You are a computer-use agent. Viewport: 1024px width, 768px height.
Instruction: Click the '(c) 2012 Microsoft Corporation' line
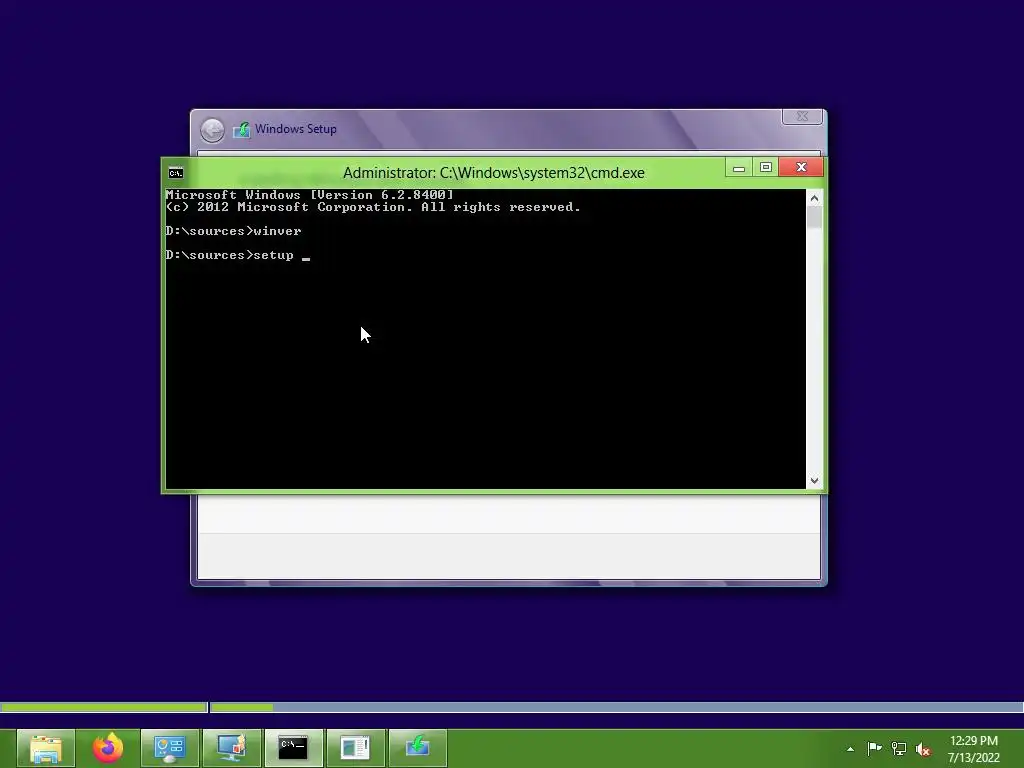[373, 207]
